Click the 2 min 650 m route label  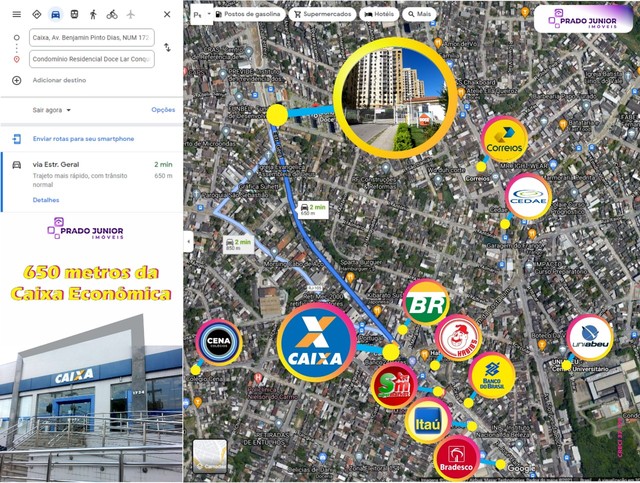click(x=313, y=210)
